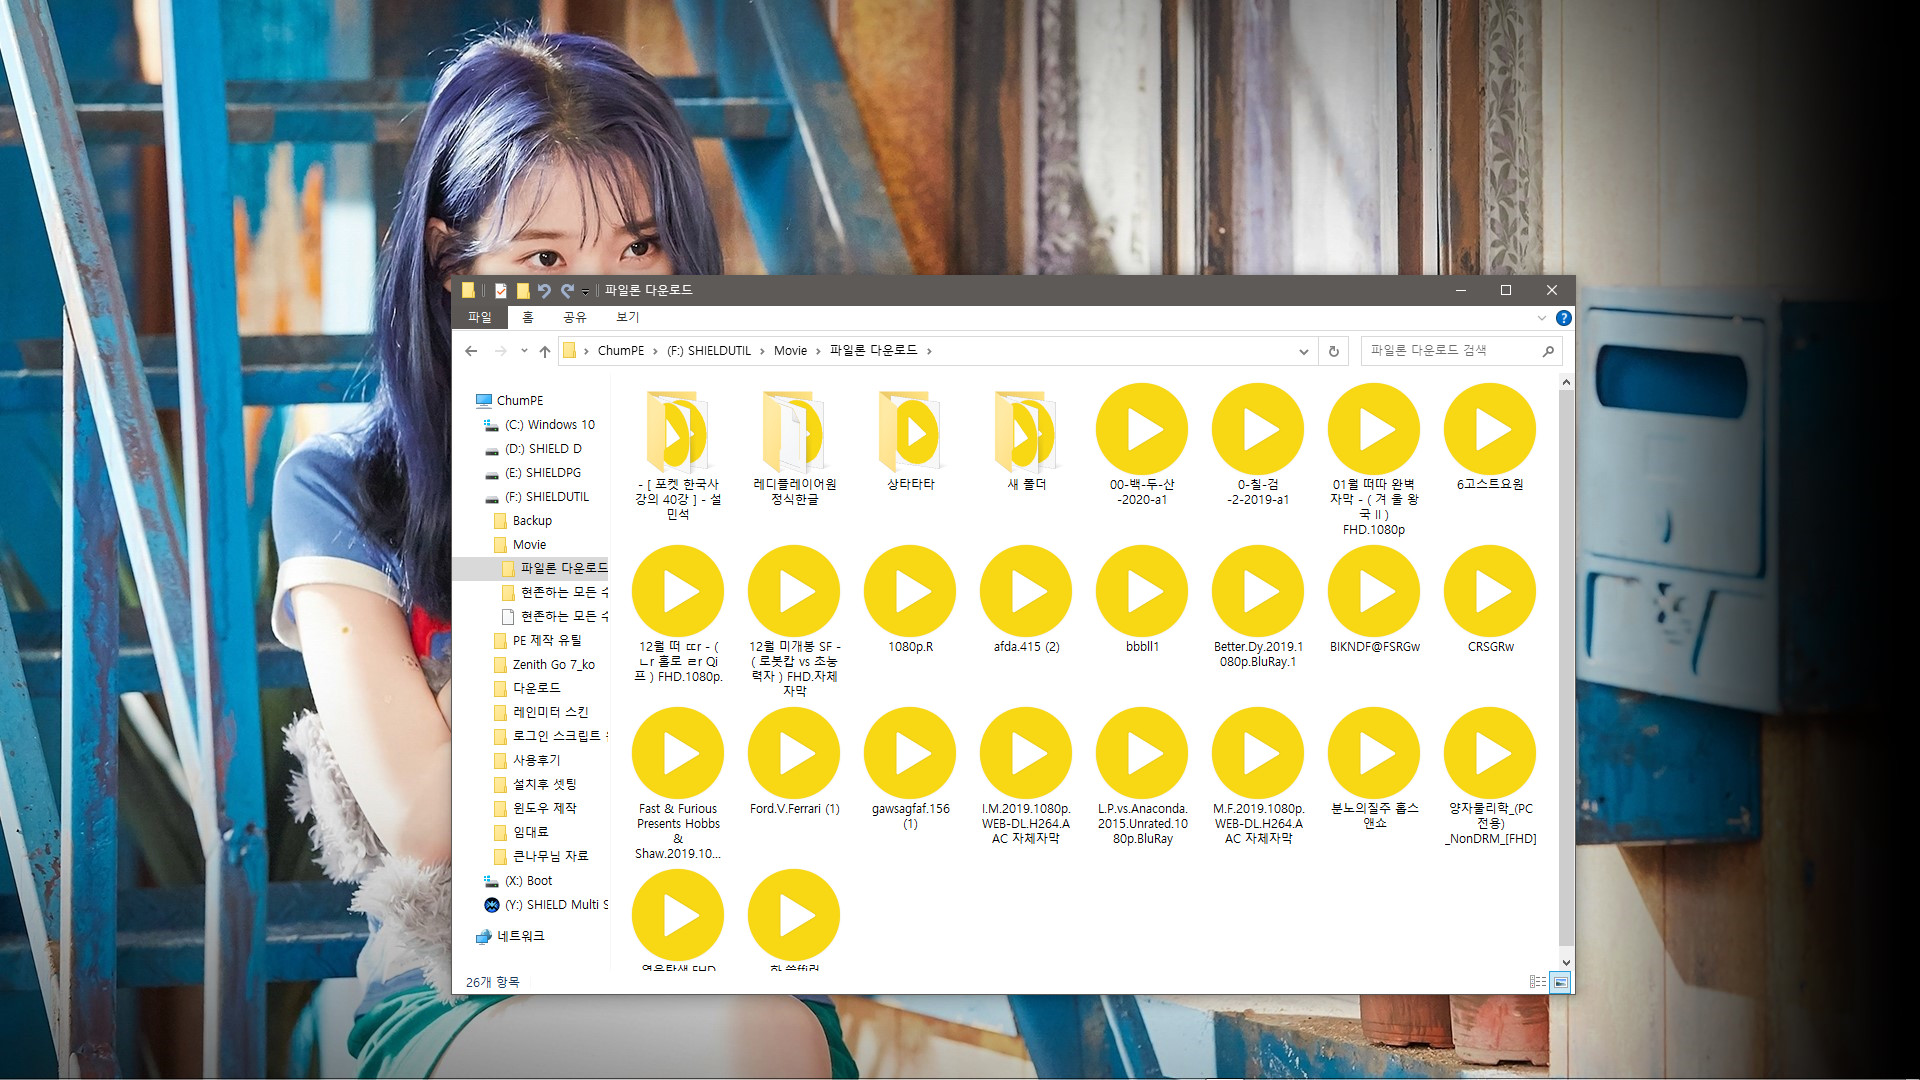1920x1080 pixels.
Task: Select the 새 폴더 folder
Action: 1027,440
